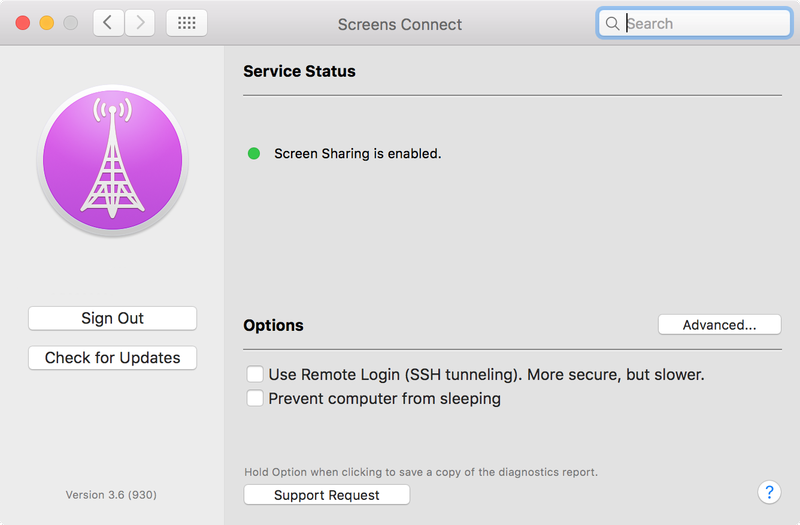Minimize the window with the yellow button
The height and width of the screenshot is (525, 800).
(x=47, y=23)
